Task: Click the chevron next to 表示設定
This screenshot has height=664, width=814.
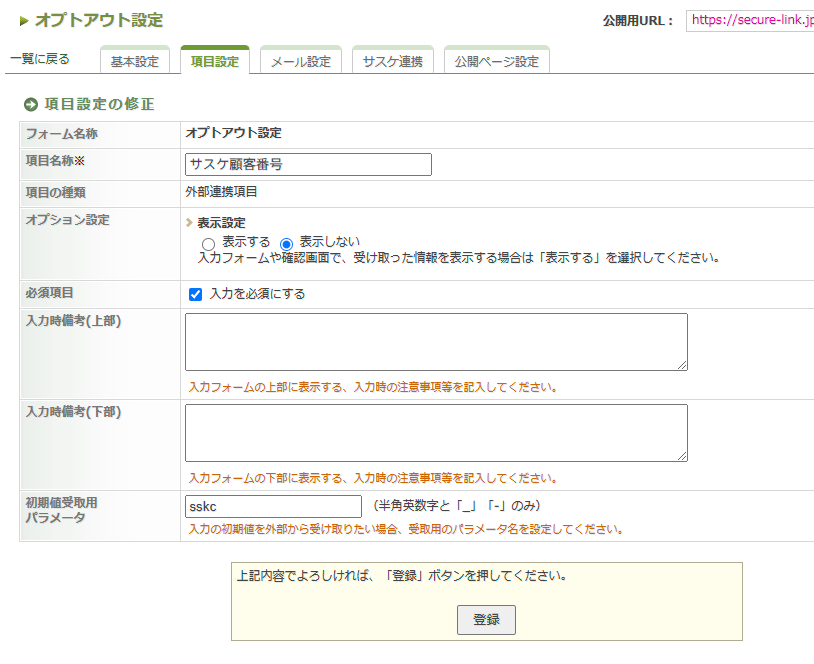Action: 189,223
